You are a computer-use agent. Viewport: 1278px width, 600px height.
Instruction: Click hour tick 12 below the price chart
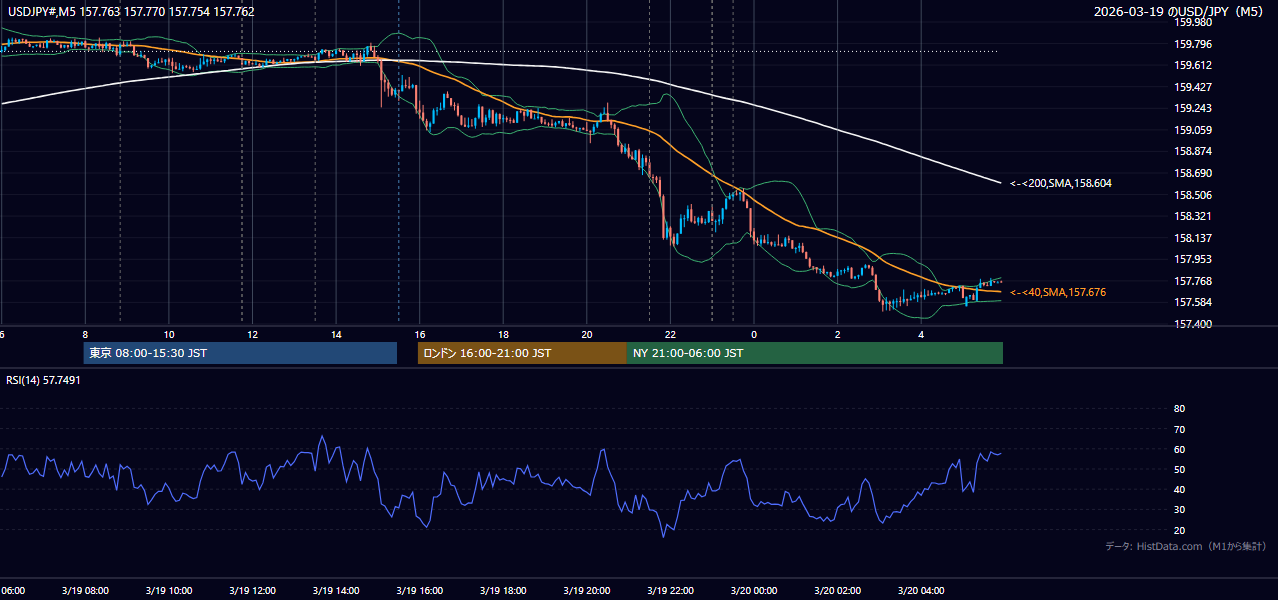[252, 335]
